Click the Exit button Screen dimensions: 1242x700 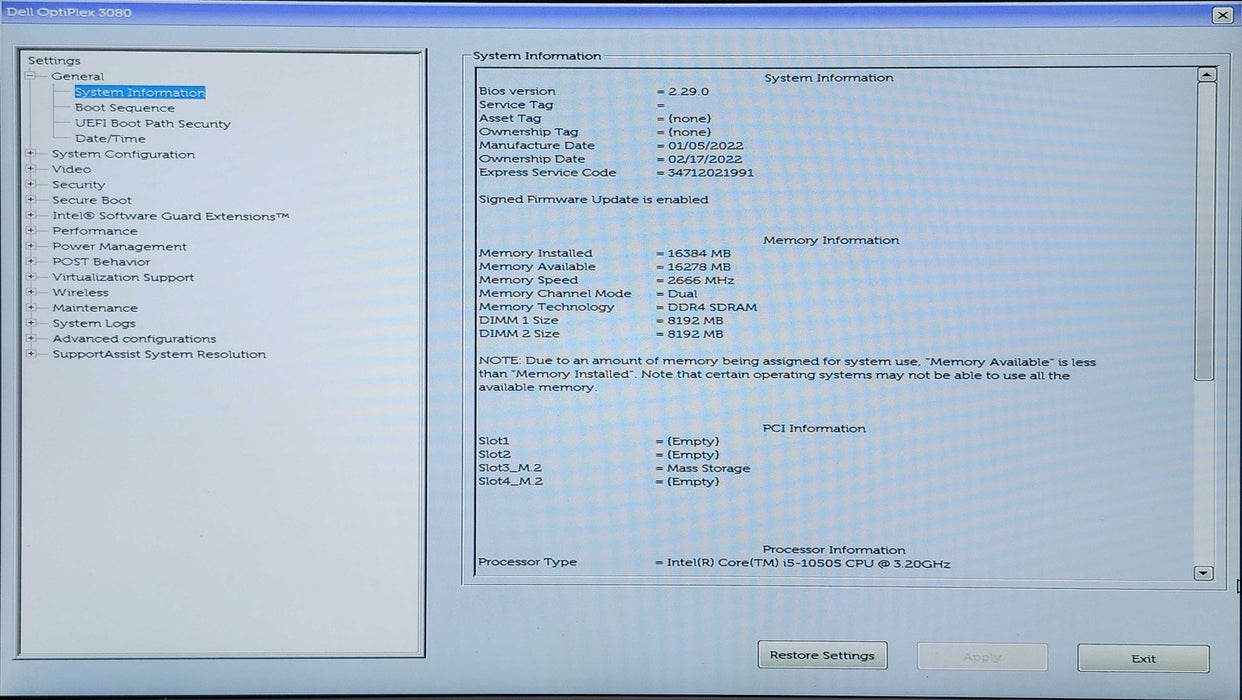1143,658
